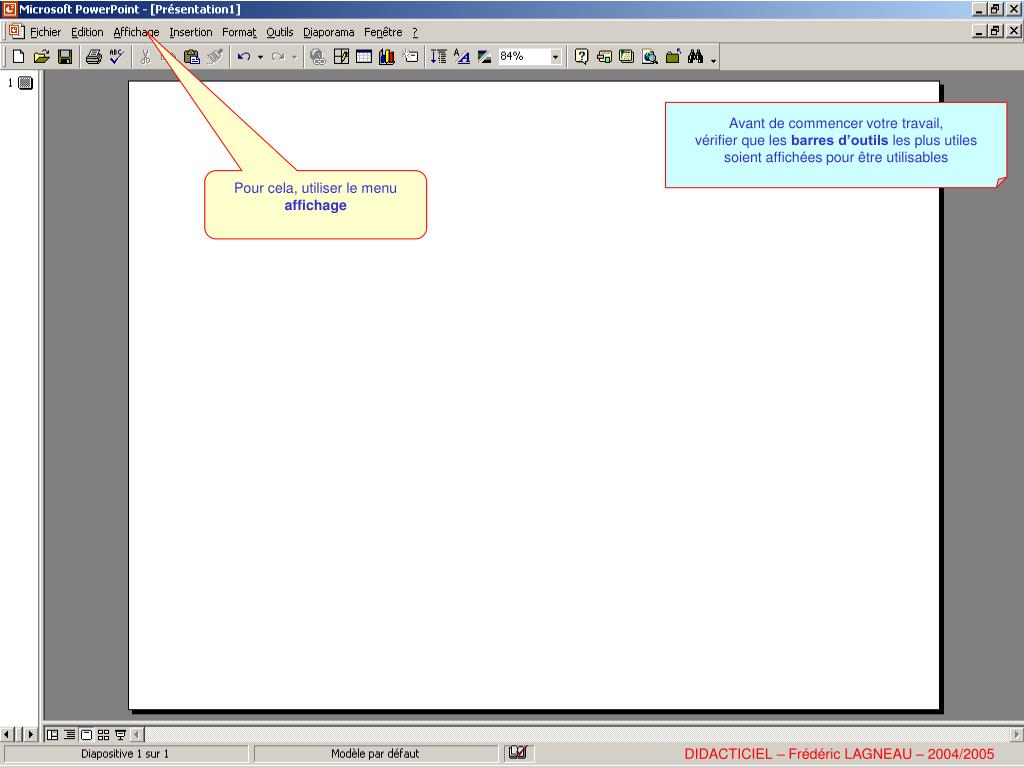Click the Insert Table icon

point(364,57)
